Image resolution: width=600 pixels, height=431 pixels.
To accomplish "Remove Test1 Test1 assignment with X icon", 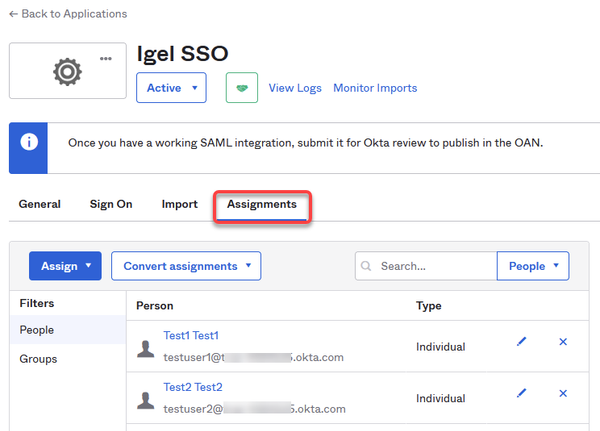I will (562, 342).
